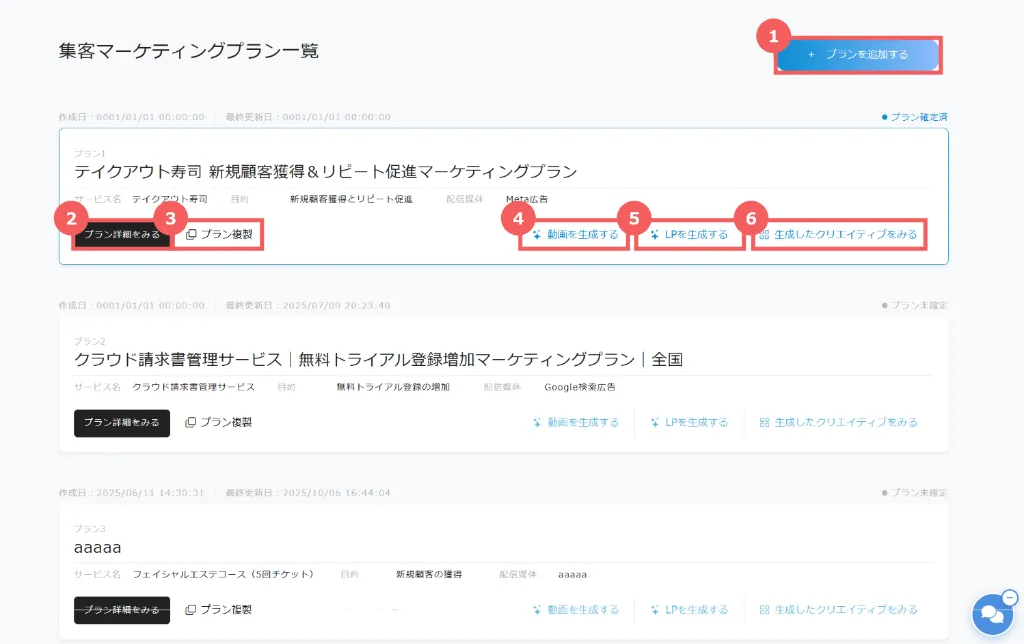1024x644 pixels.
Task: Open プラン詳細をみる for the aaaaa plan
Action: [x=122, y=609]
